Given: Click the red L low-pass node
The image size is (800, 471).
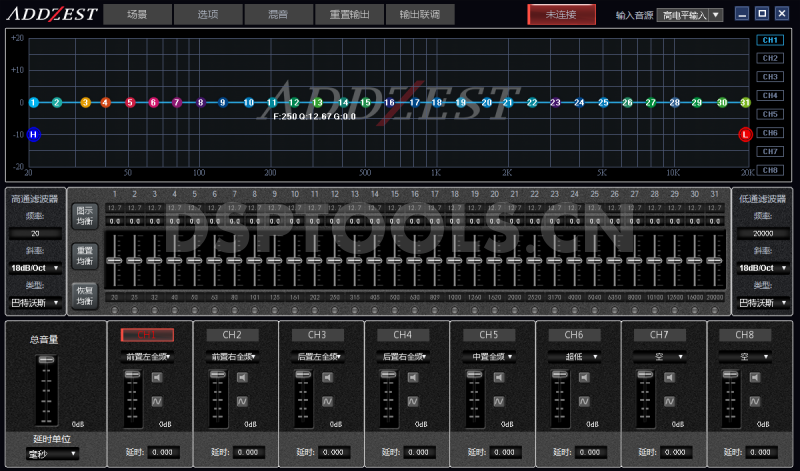Looking at the screenshot, I should coord(744,134).
